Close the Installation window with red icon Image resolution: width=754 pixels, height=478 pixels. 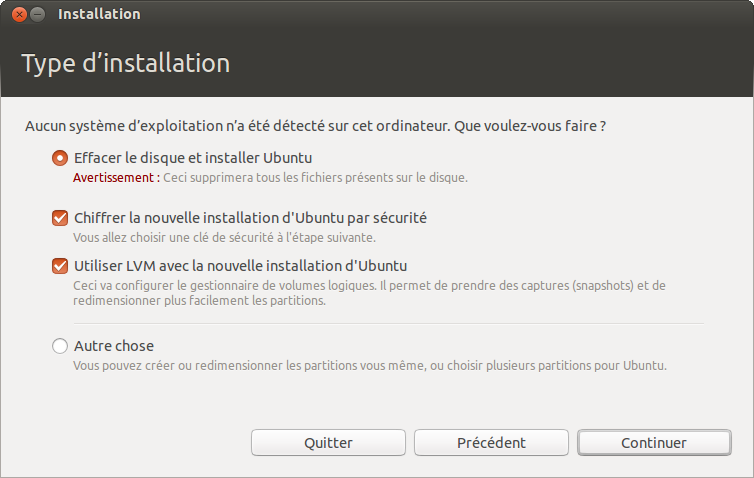click(19, 14)
